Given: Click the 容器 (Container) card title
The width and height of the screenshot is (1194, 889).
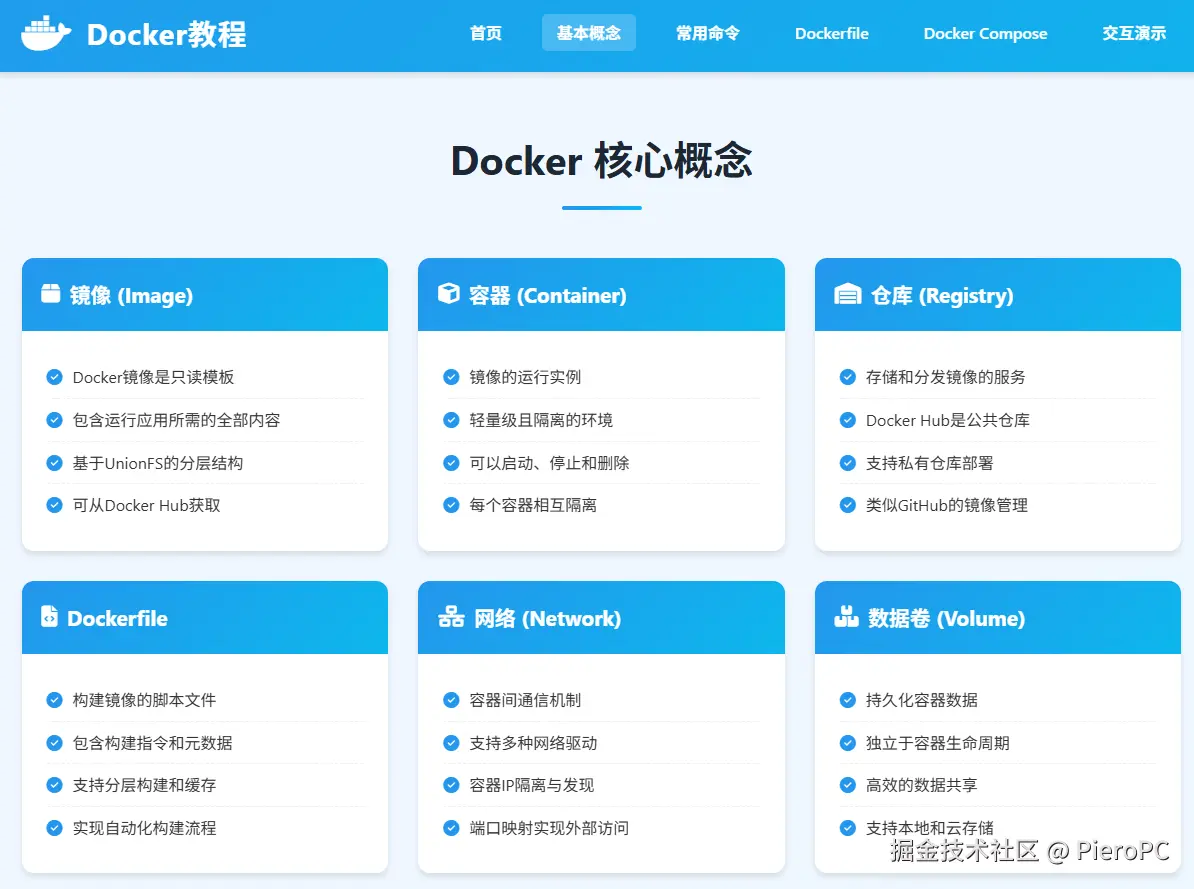Looking at the screenshot, I should (548, 296).
